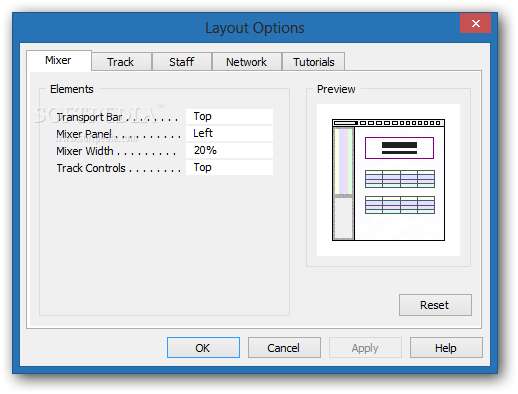518x394 pixels.
Task: Open the Staff tab
Action: (x=182, y=62)
